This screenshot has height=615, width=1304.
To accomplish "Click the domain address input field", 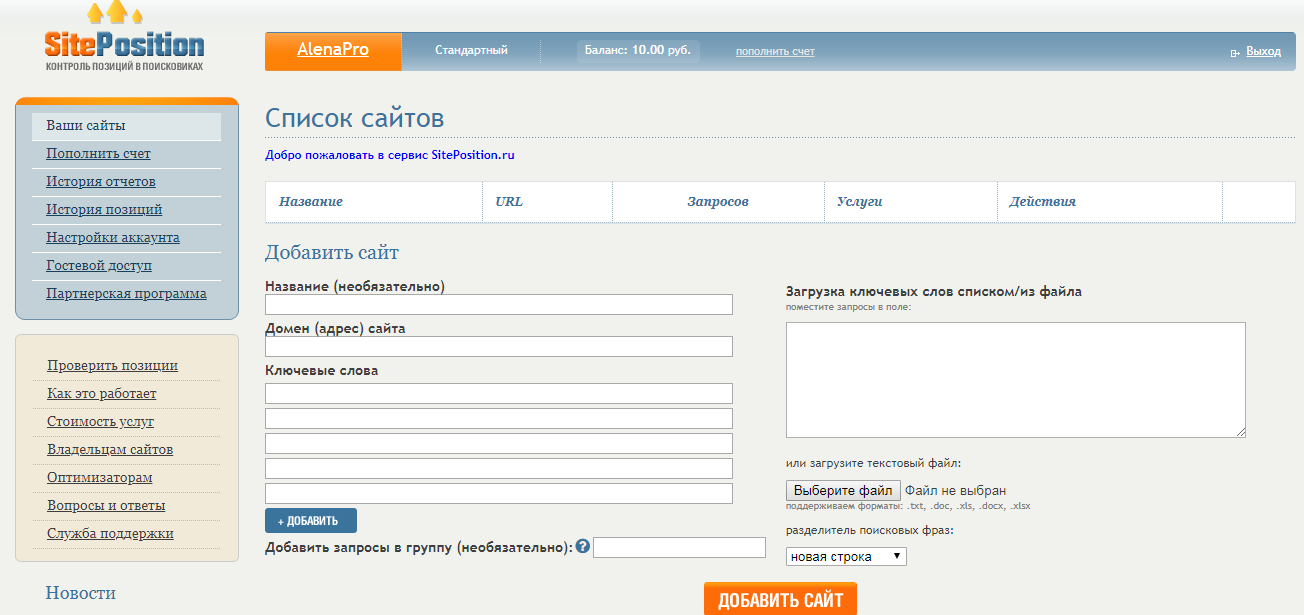I will pyautogui.click(x=498, y=346).
